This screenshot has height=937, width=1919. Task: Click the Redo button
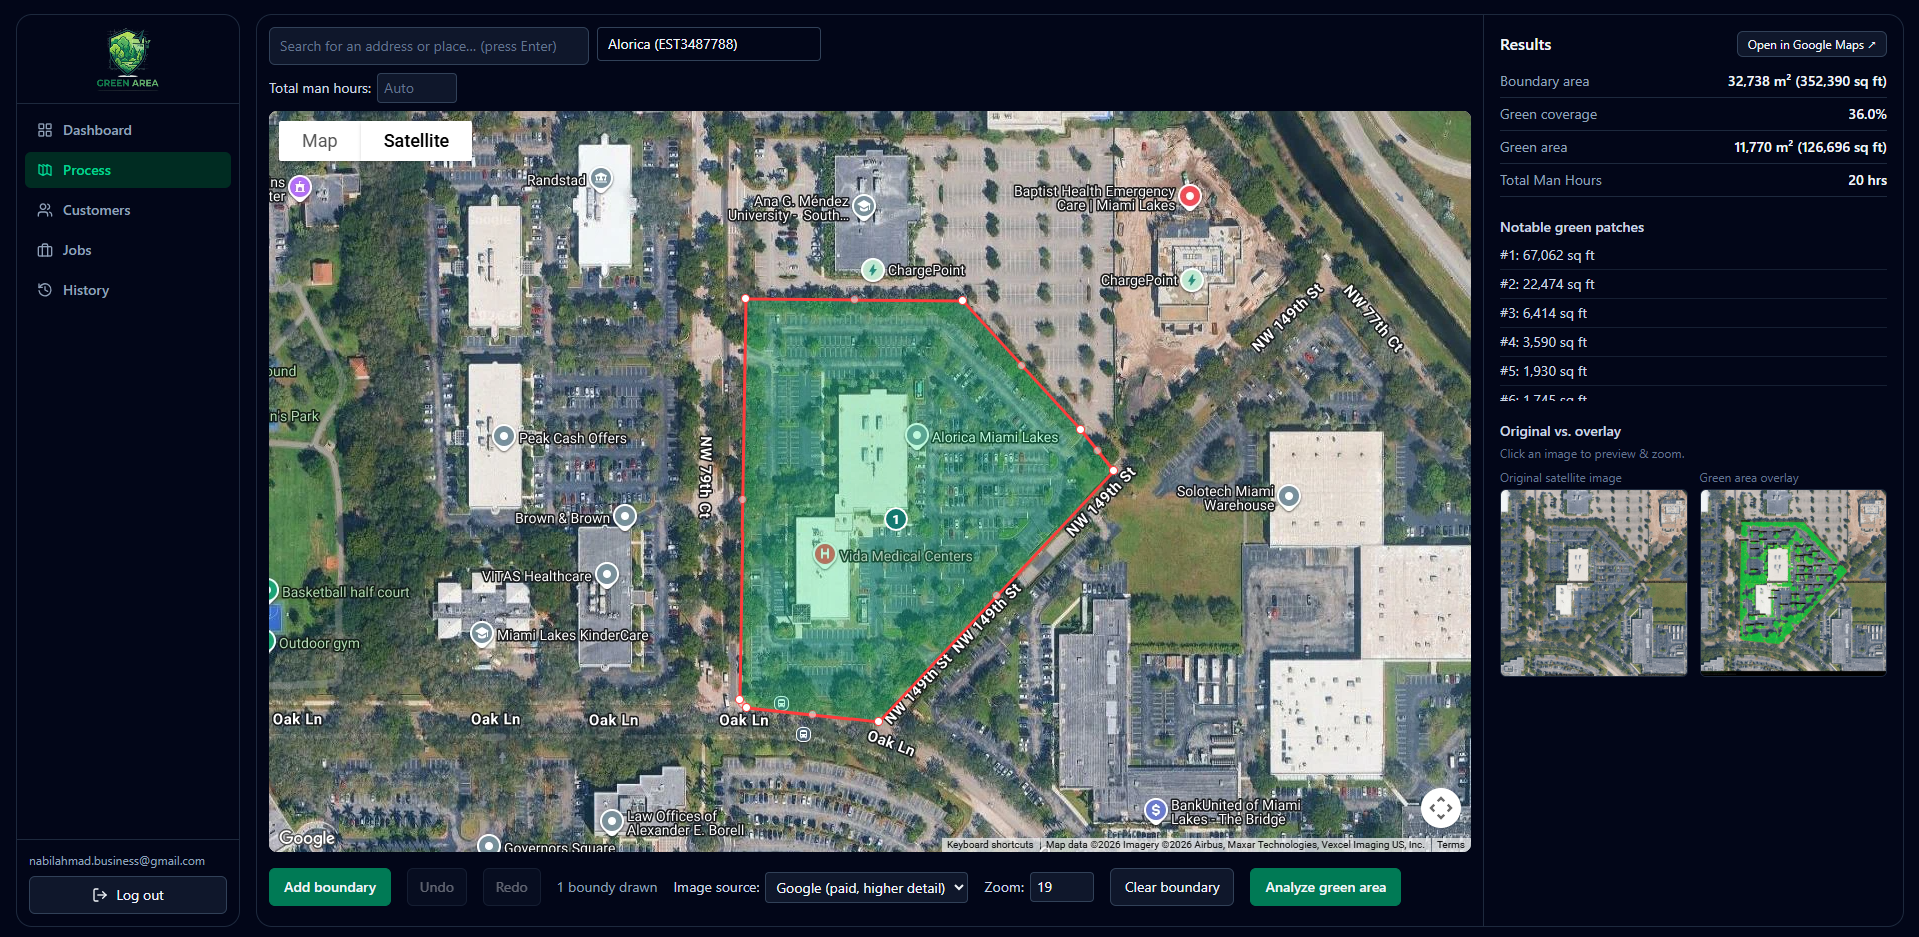(512, 887)
